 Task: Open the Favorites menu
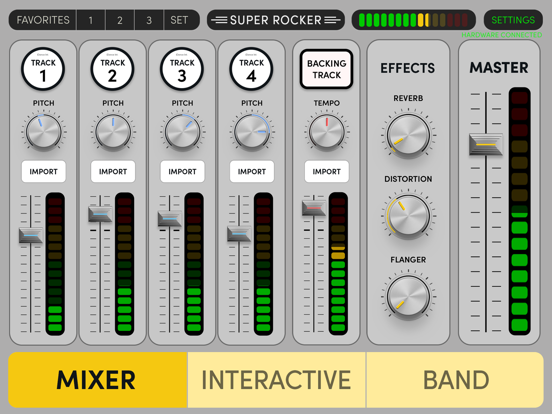tap(43, 20)
